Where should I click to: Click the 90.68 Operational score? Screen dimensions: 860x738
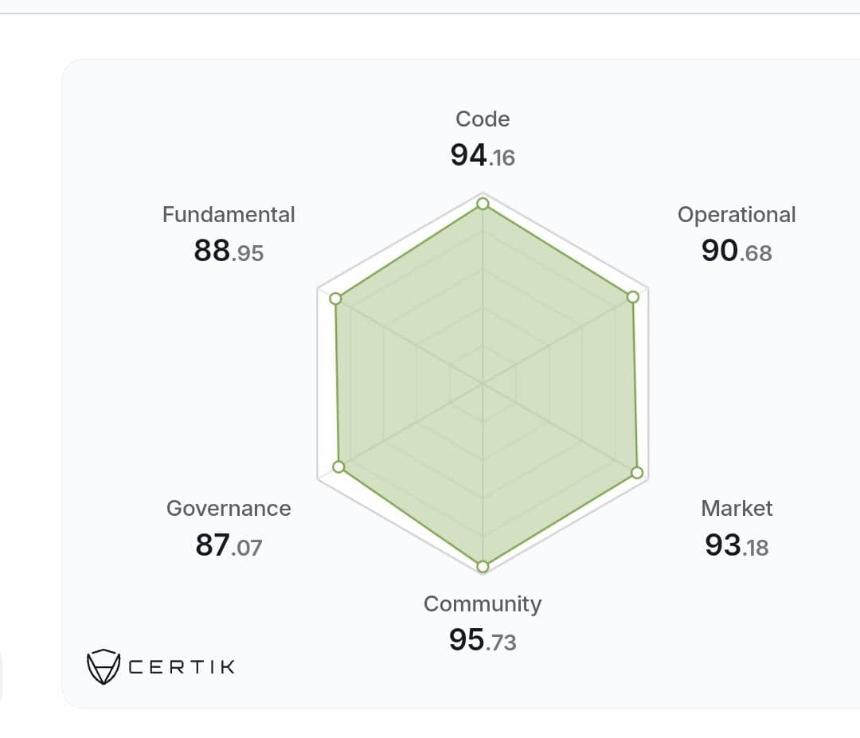[737, 251]
